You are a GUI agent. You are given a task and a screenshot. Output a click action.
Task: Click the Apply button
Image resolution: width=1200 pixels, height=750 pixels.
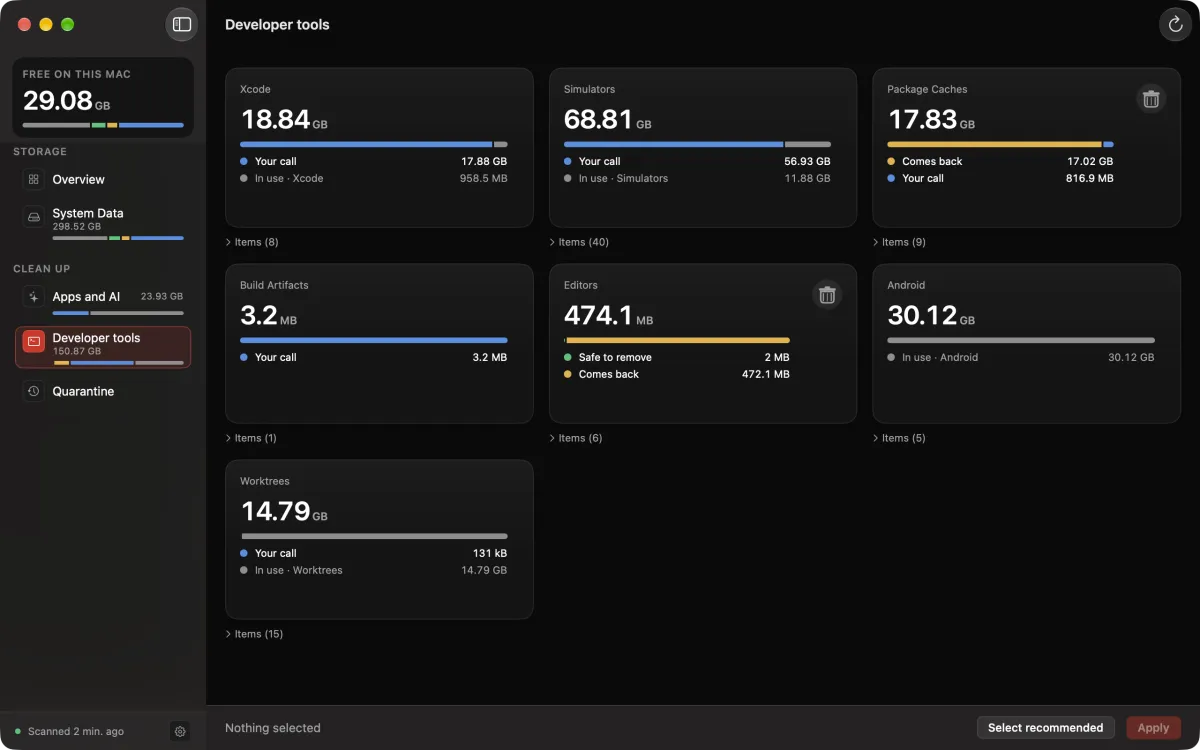(x=1153, y=728)
